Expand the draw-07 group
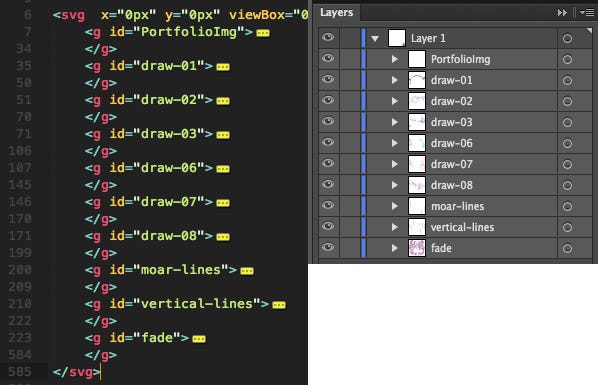The height and width of the screenshot is (385, 598). (x=395, y=164)
